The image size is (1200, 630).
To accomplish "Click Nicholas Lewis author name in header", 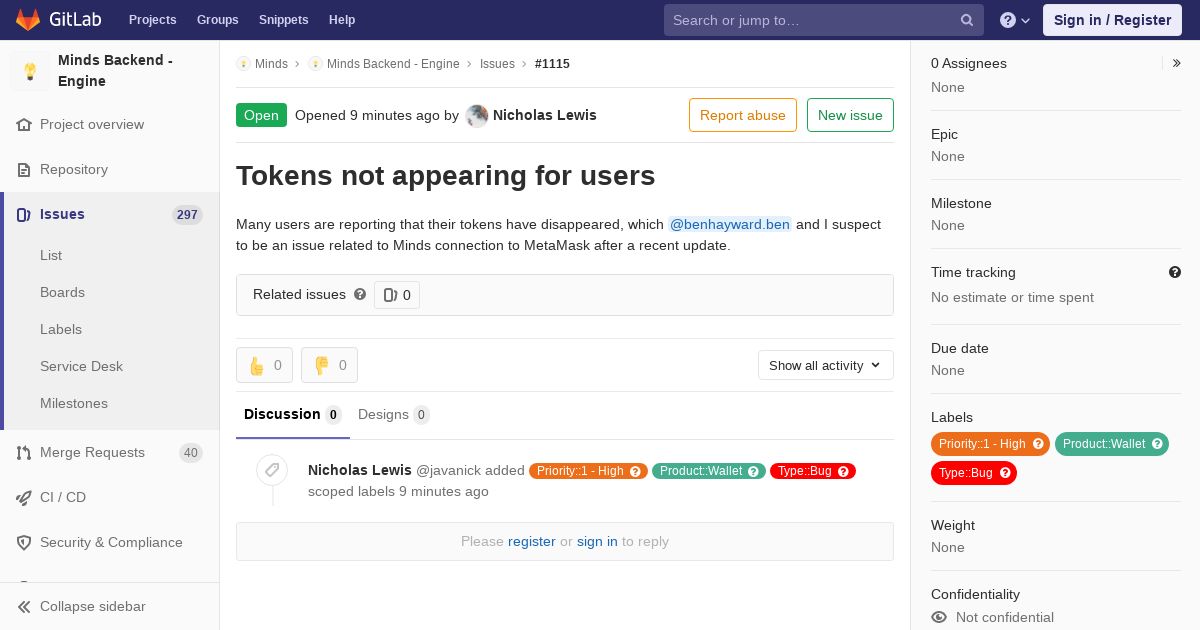I will tap(545, 115).
